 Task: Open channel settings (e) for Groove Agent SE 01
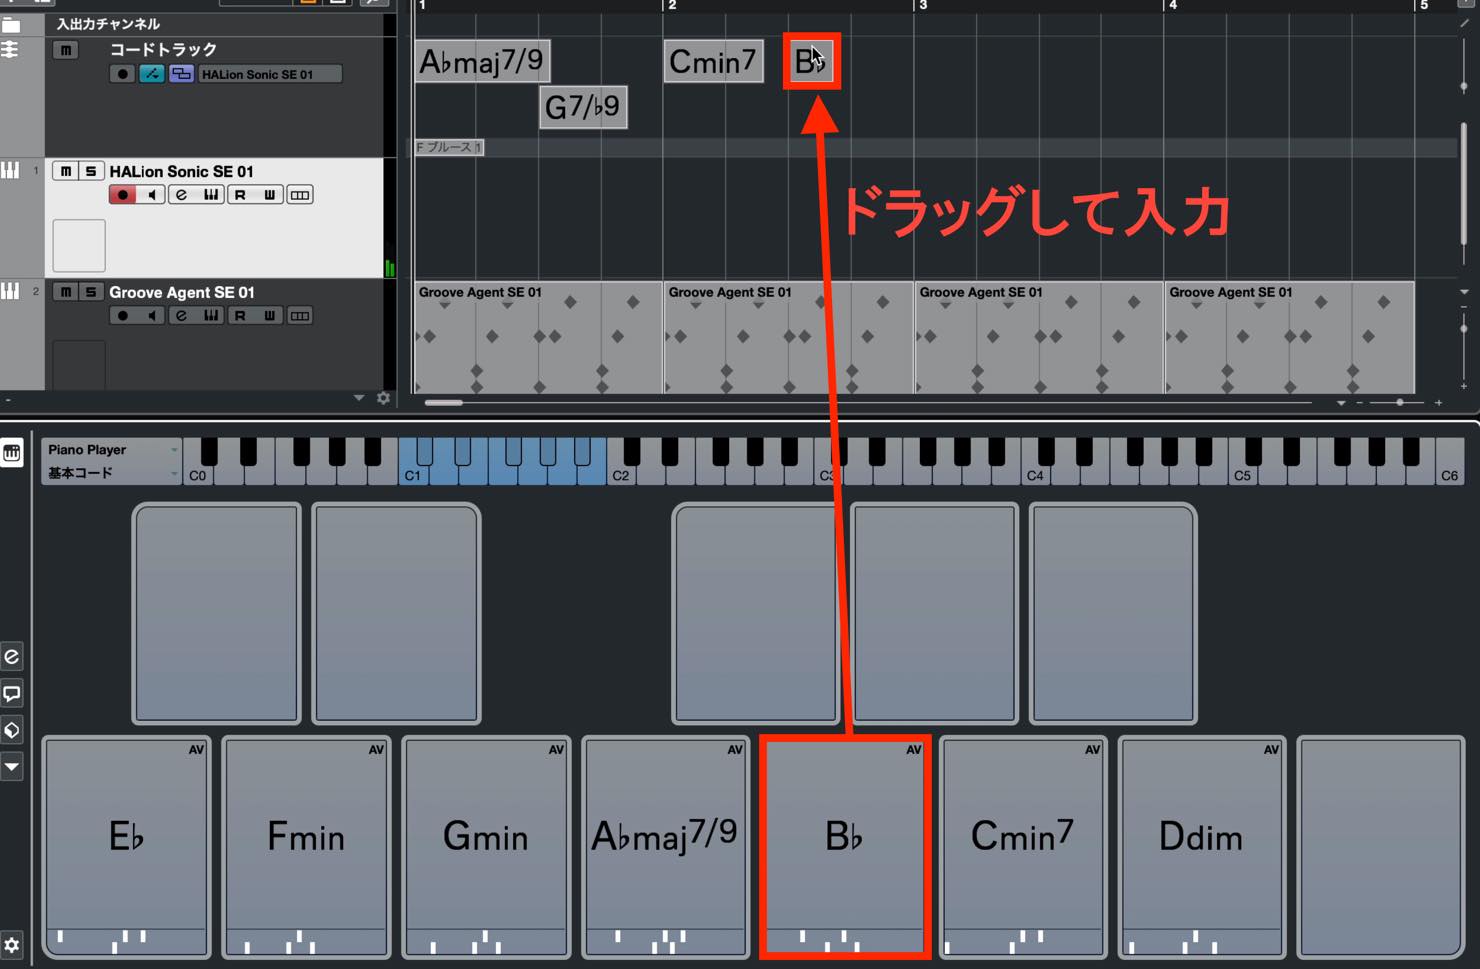[181, 316]
